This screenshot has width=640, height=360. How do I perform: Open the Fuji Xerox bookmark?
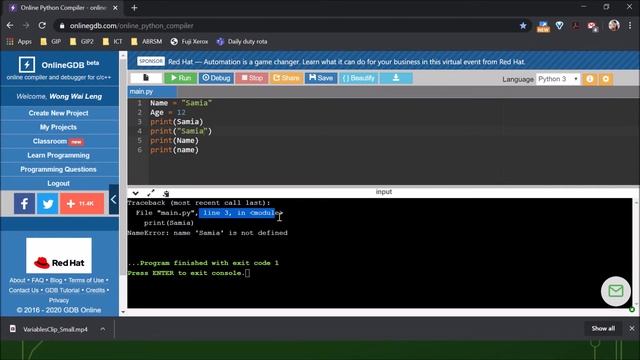189,42
